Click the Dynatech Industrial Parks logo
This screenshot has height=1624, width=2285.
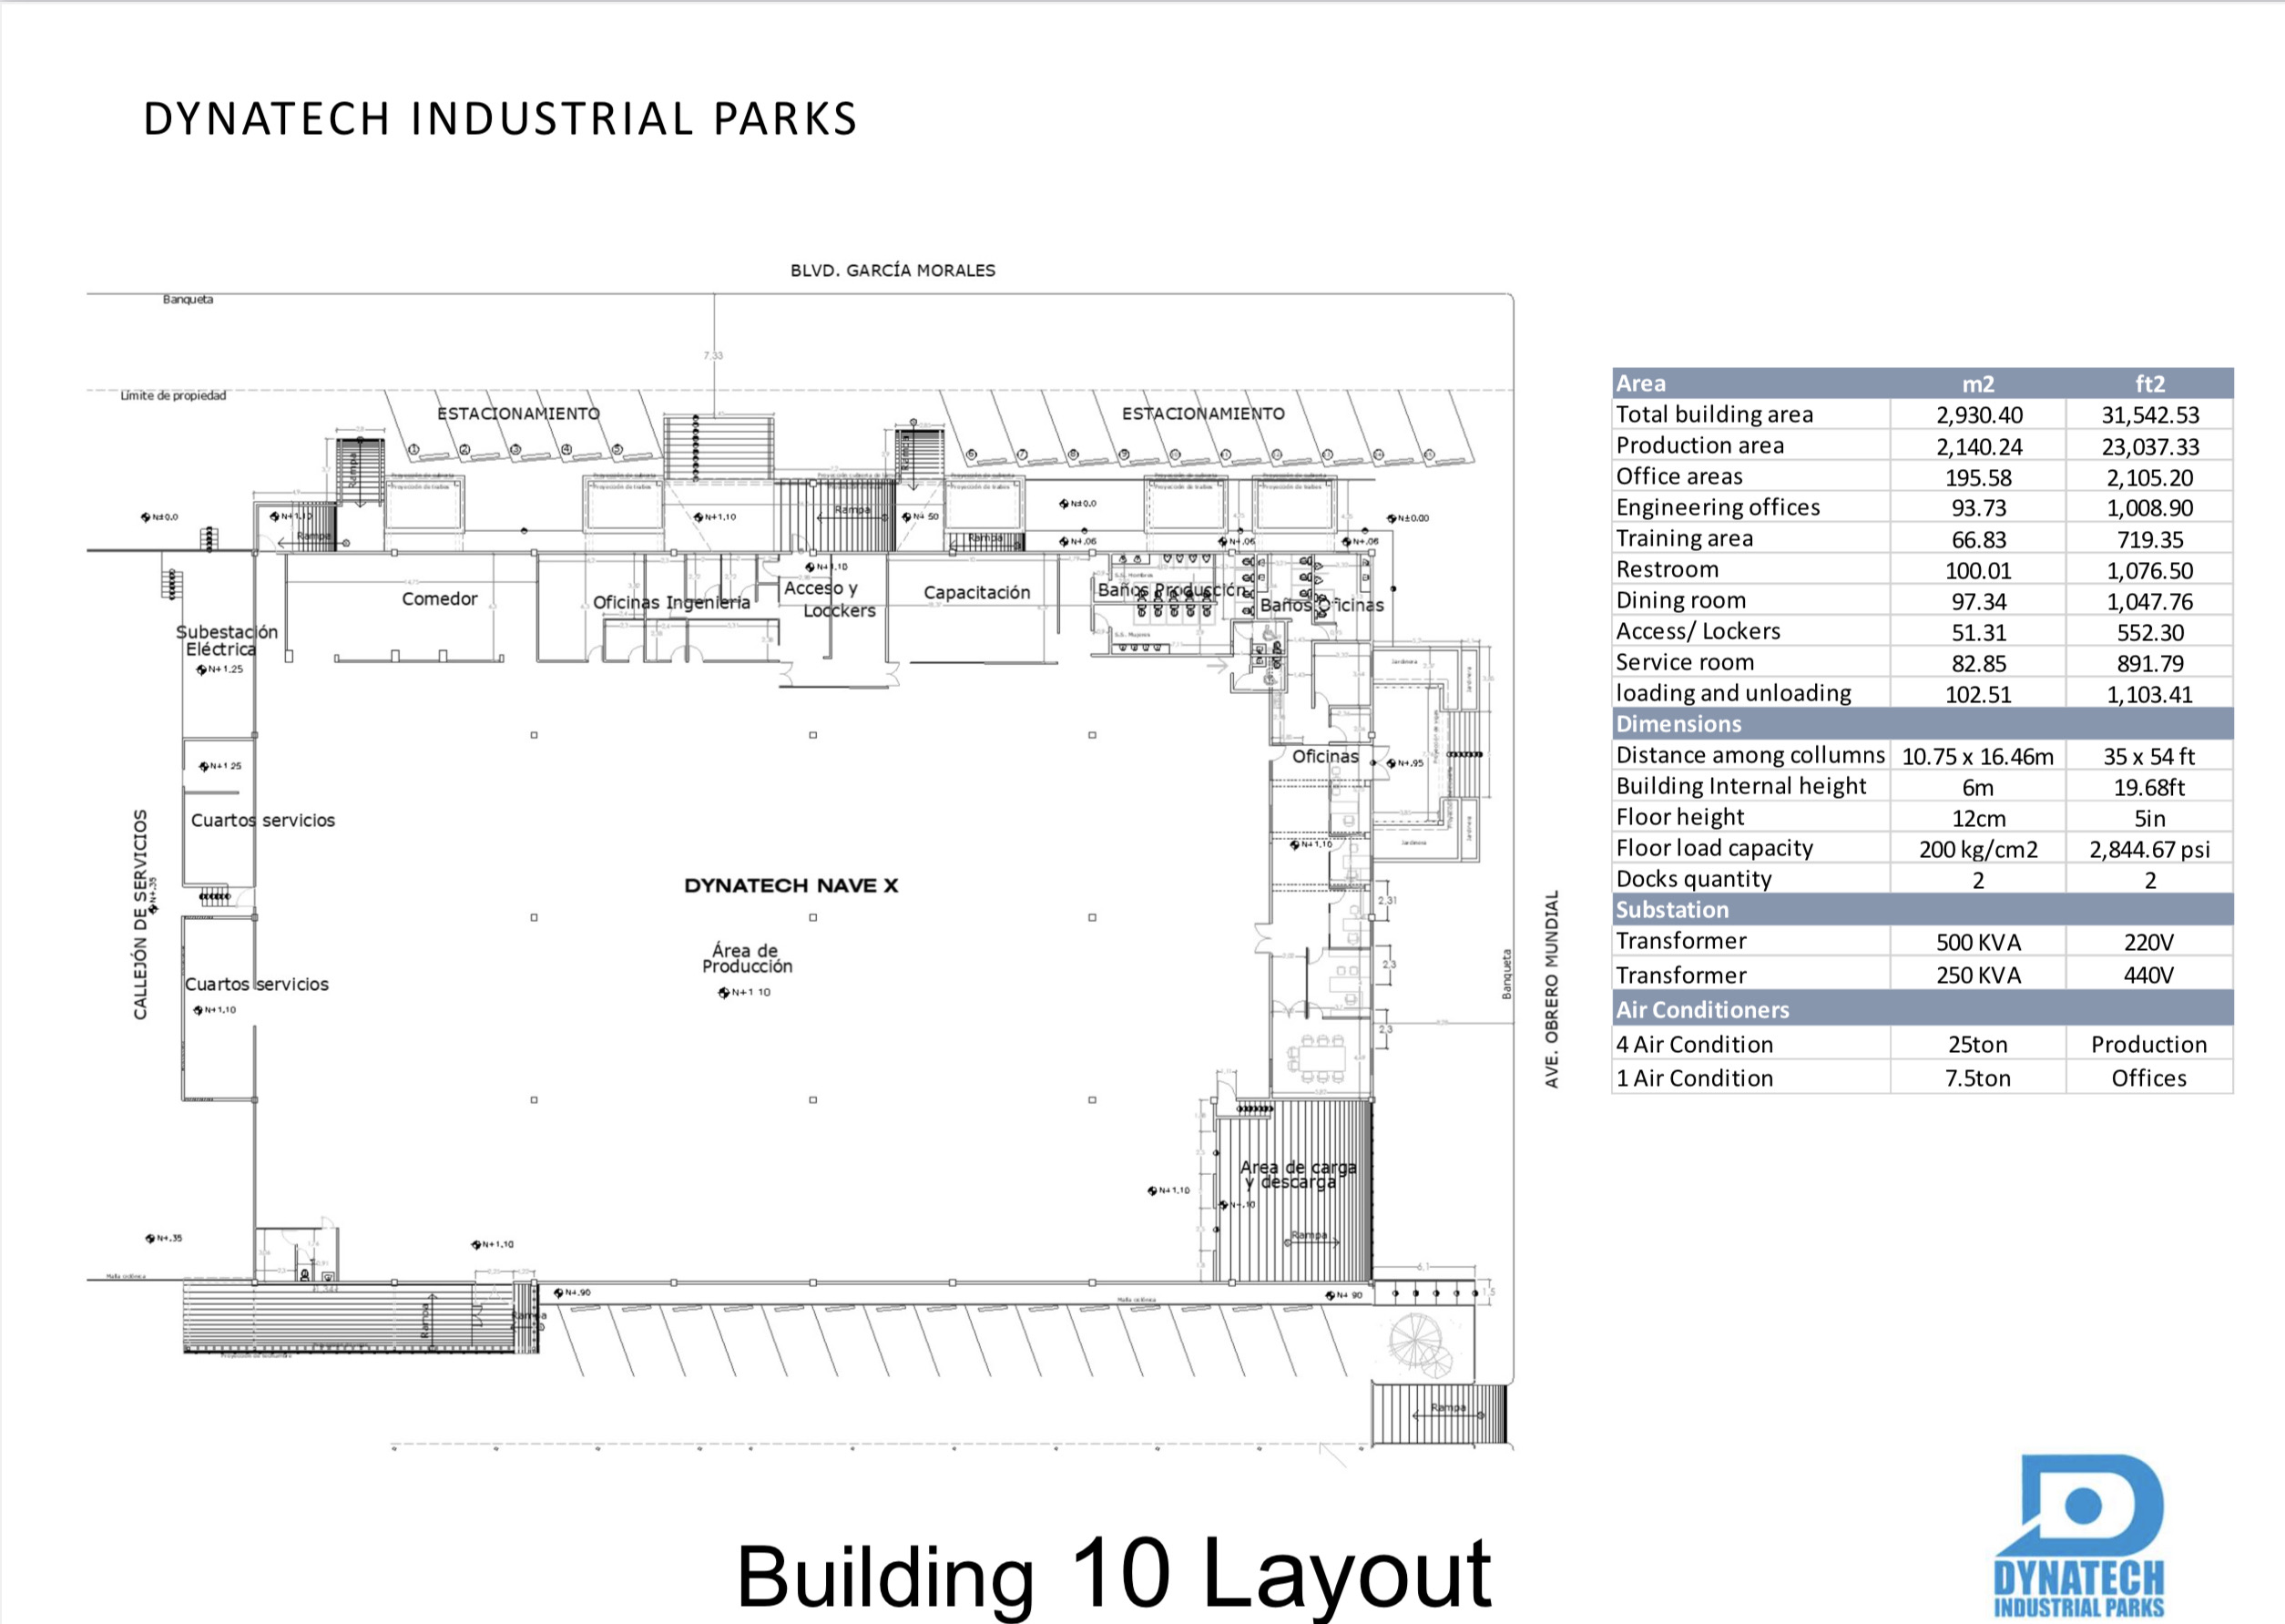click(x=2078, y=1534)
